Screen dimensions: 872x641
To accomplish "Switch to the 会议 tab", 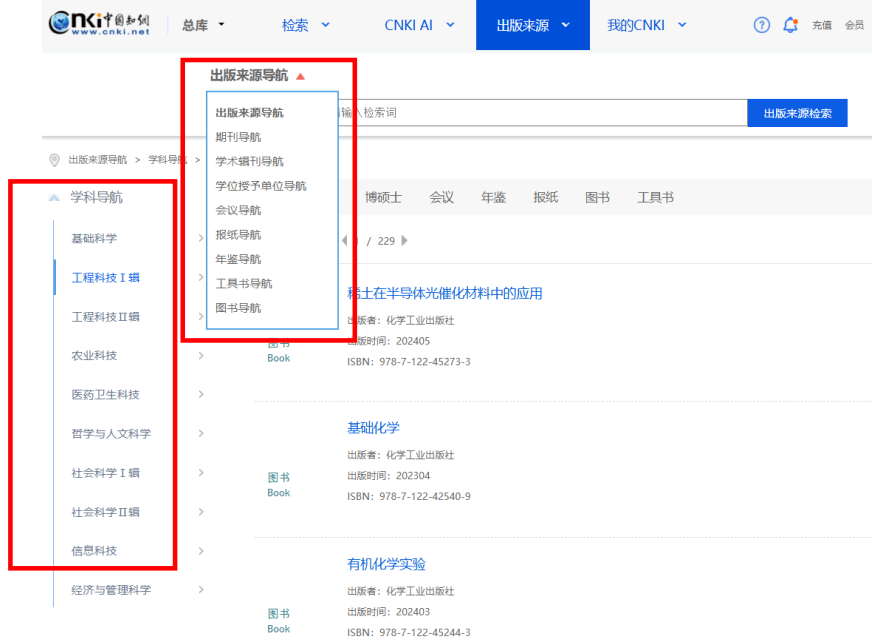I will pos(441,198).
